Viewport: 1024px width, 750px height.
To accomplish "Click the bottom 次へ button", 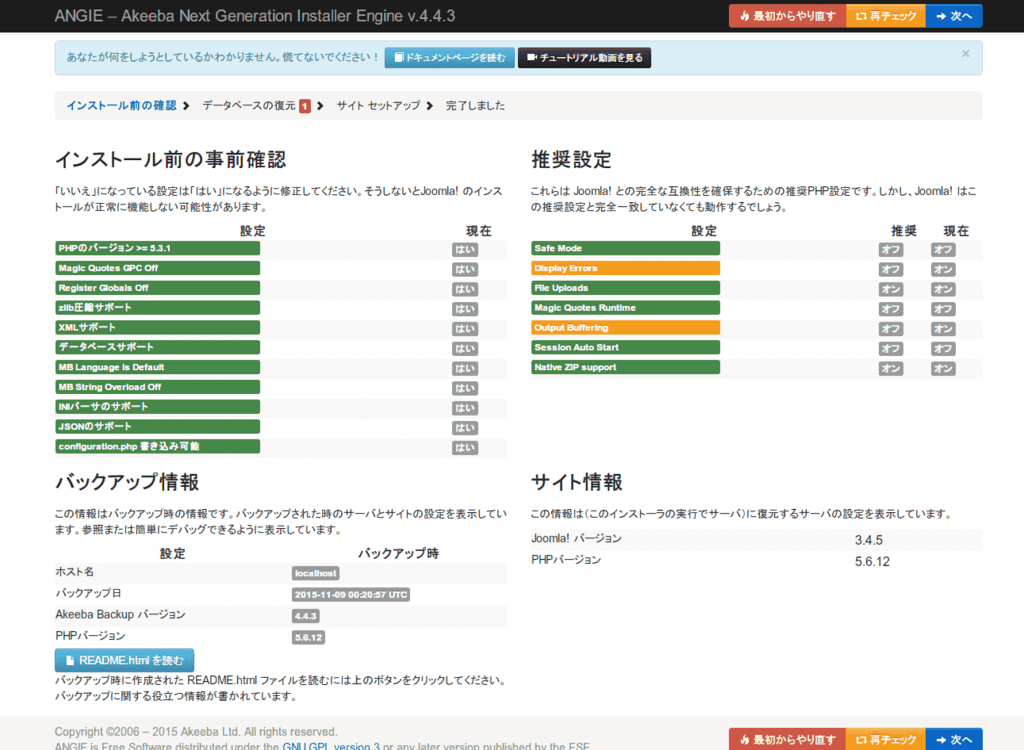I will click(x=954, y=740).
